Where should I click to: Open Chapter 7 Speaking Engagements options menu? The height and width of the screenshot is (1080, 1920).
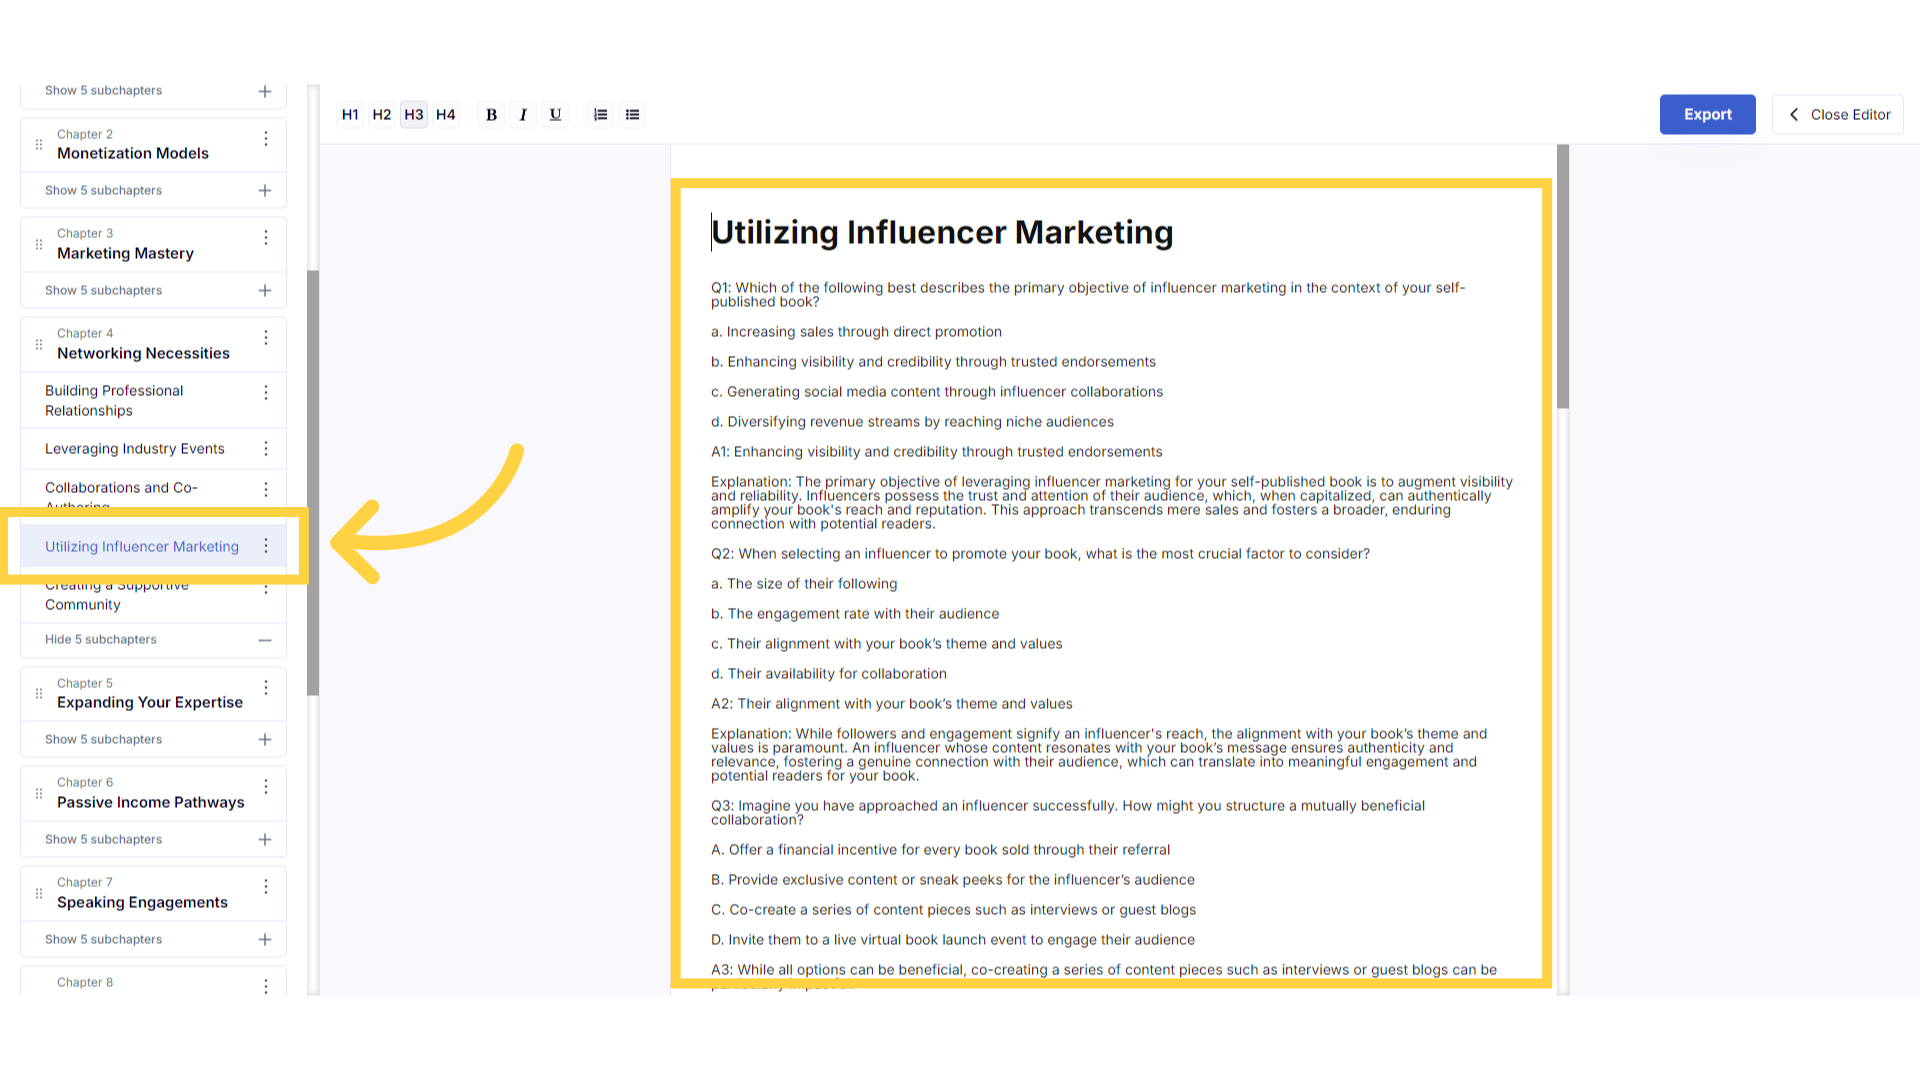[x=266, y=887]
